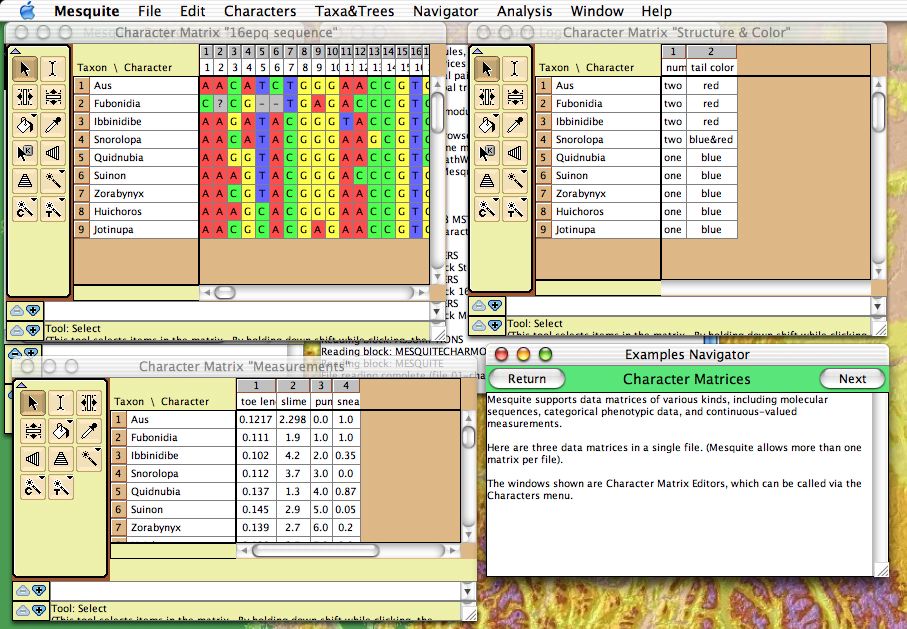Select the 'tail color' column header
This screenshot has width=907, height=629.
pyautogui.click(x=712, y=68)
